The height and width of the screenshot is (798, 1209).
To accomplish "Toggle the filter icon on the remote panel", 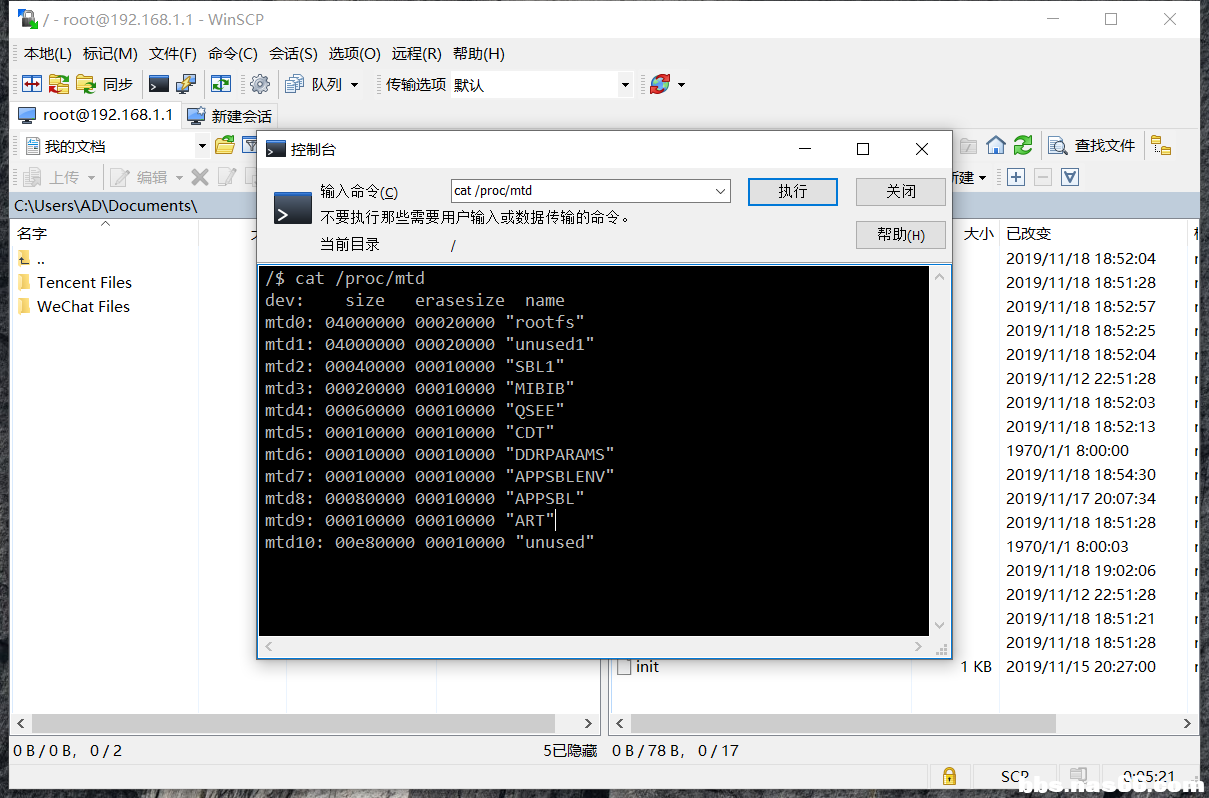I will coord(1070,177).
